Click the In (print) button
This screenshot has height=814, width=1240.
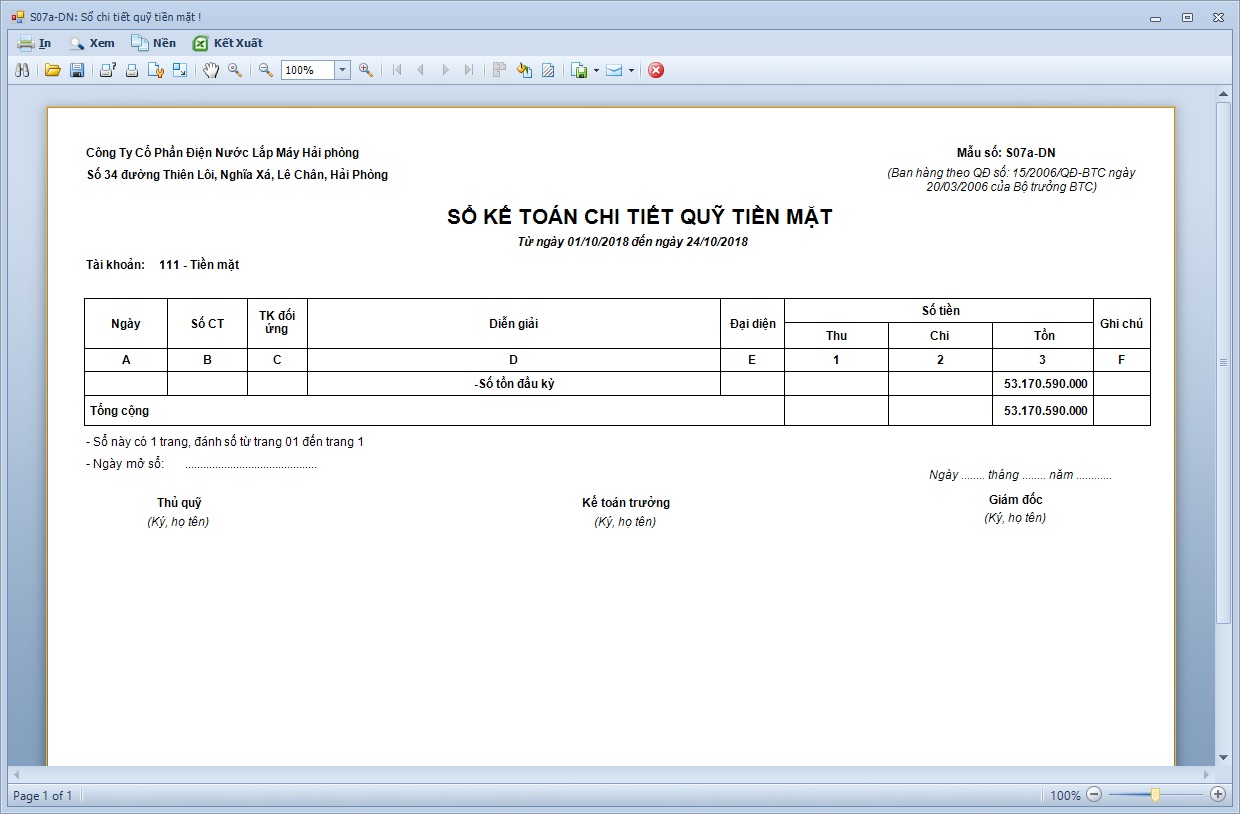34,43
